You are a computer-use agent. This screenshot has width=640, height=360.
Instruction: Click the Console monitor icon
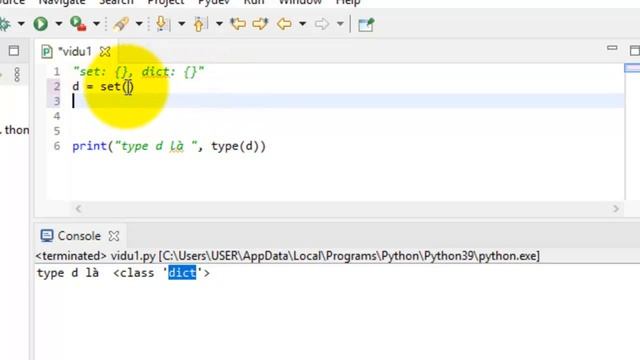click(47, 236)
